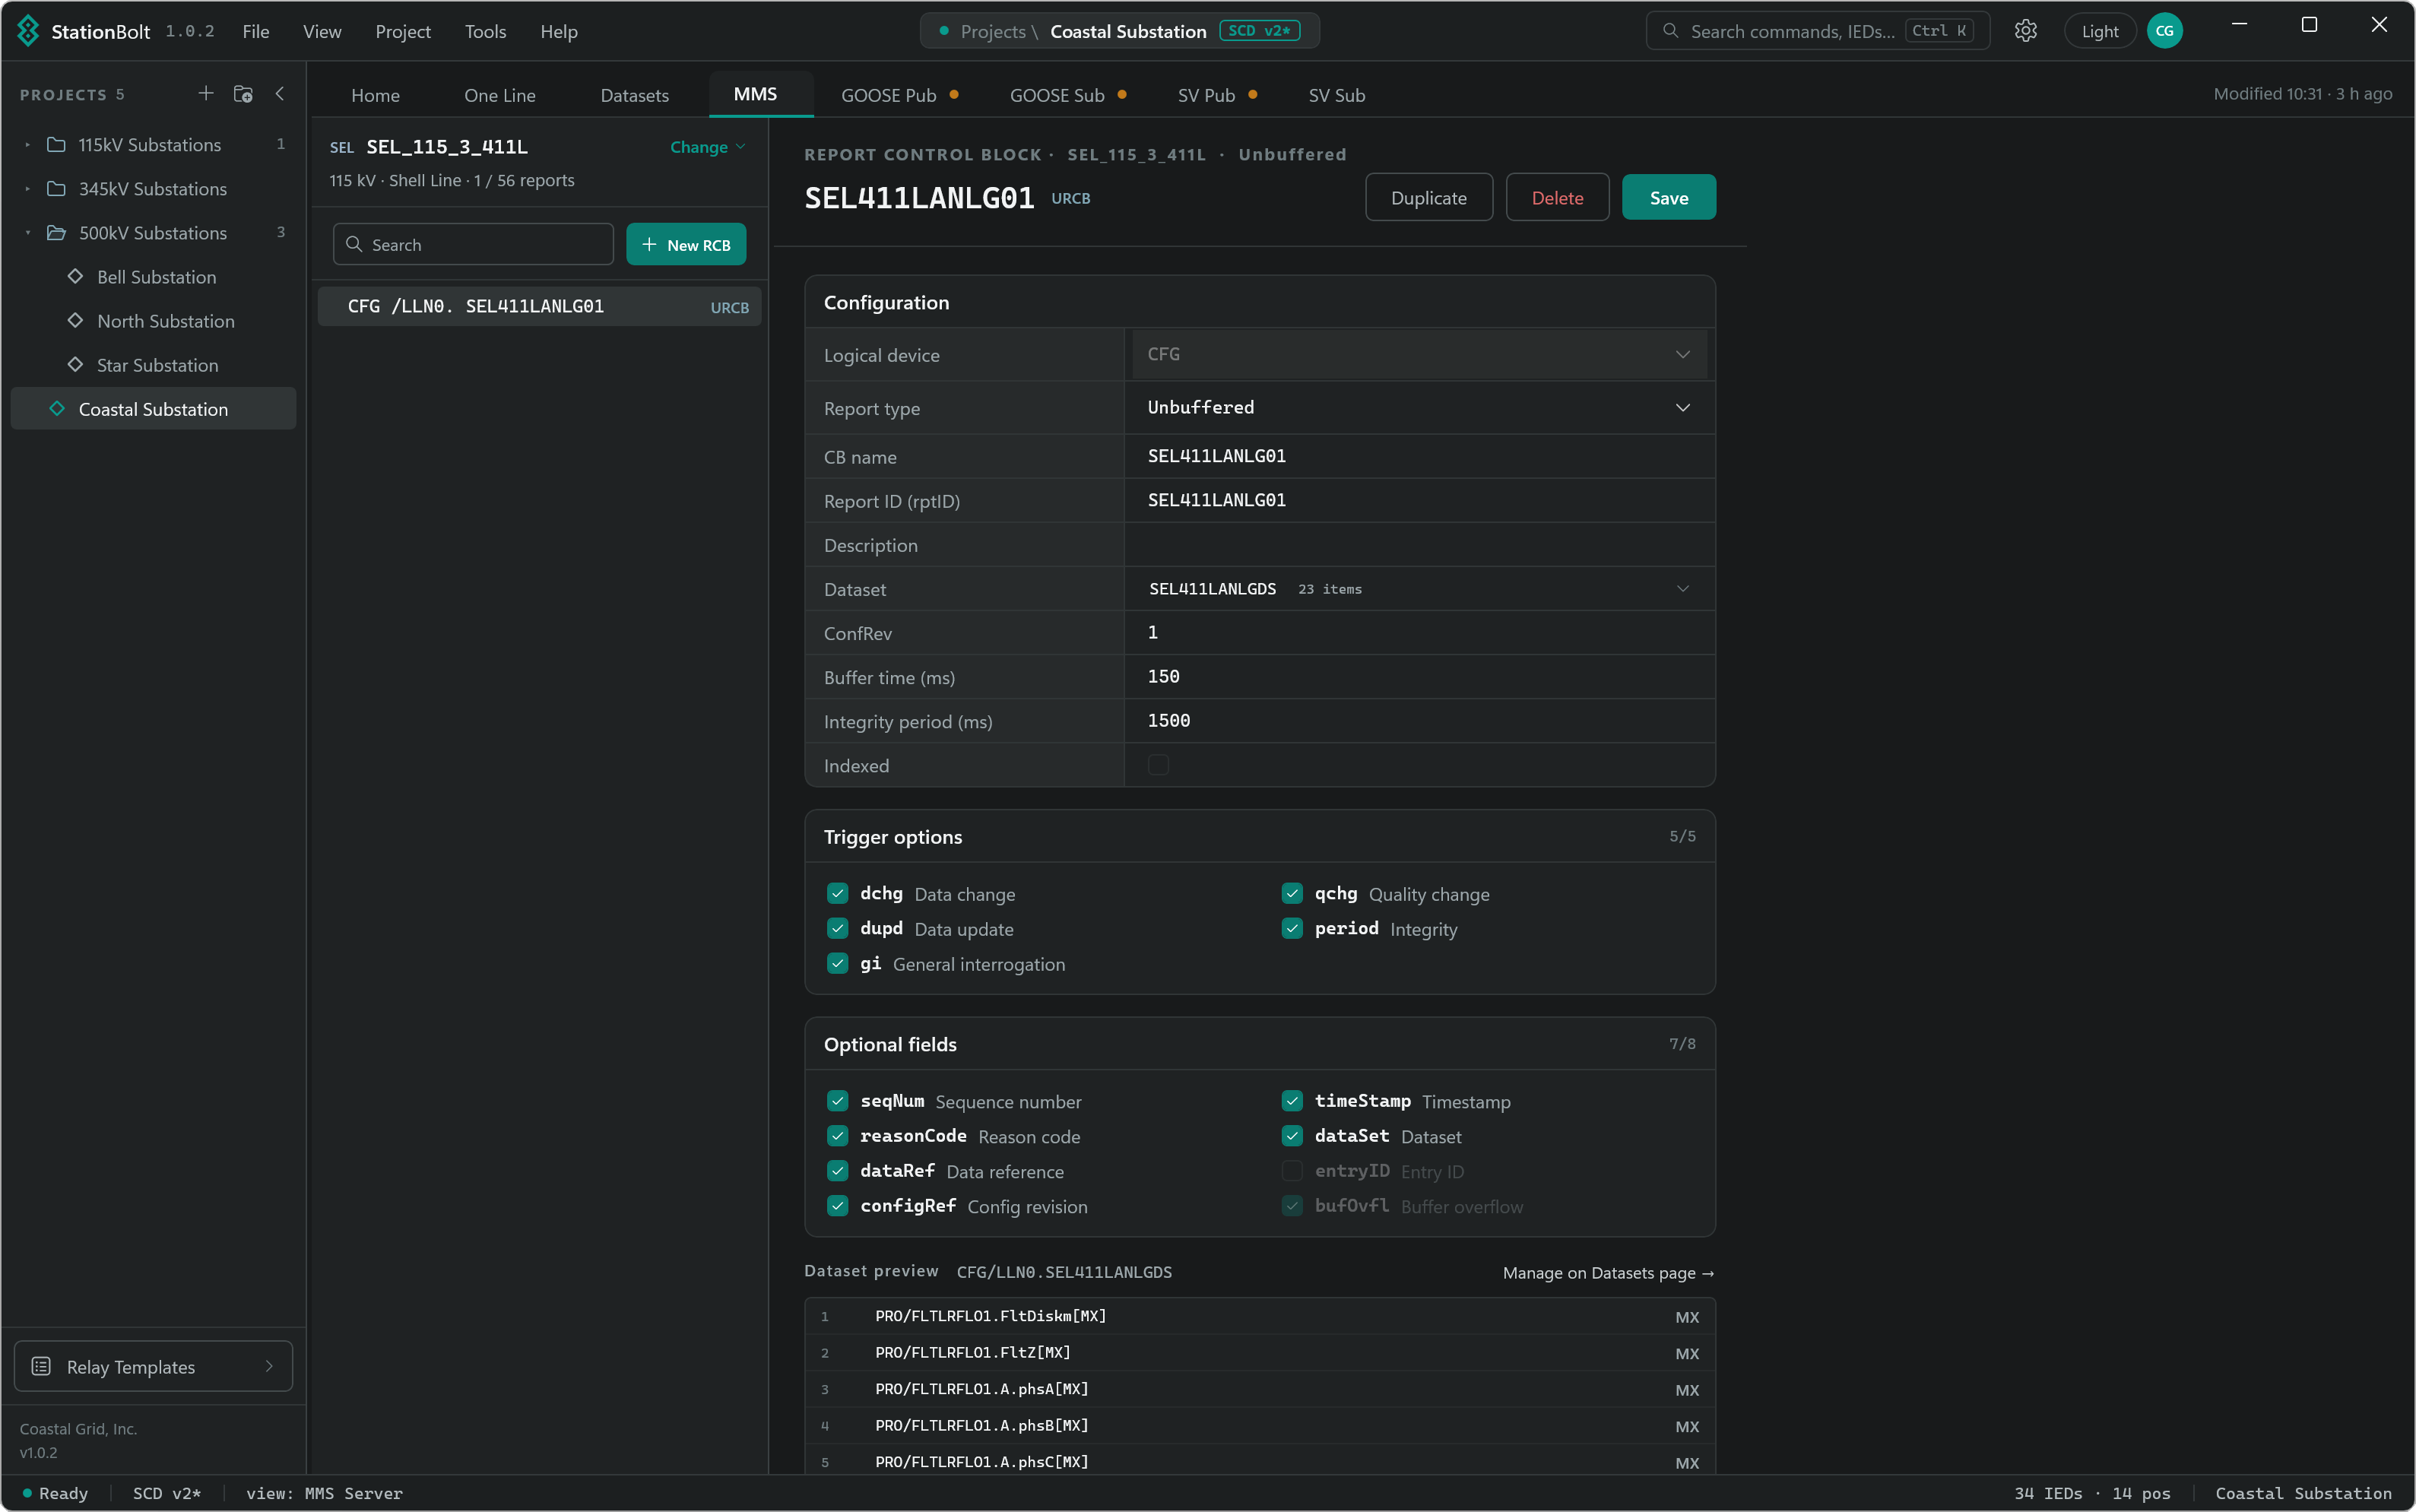Click the Description input field
Image resolution: width=2416 pixels, height=1512 pixels.
click(x=1419, y=544)
